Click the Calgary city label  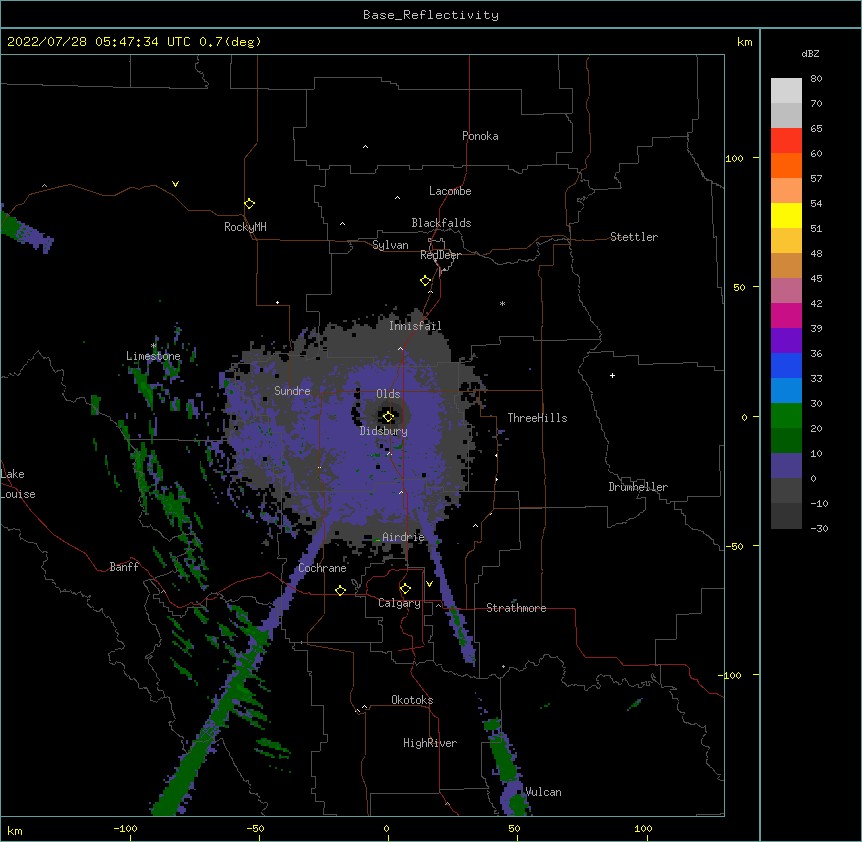point(399,603)
